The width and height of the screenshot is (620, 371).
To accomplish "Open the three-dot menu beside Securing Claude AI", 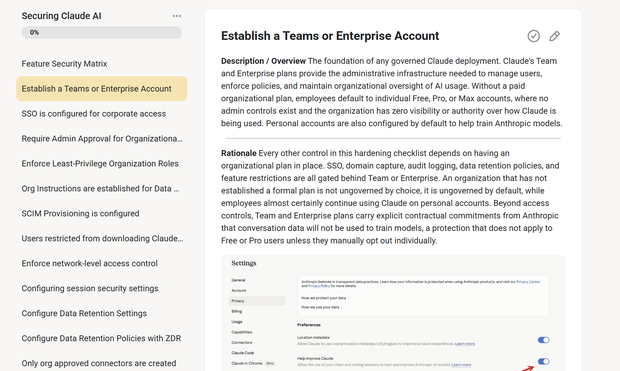I will [x=177, y=16].
